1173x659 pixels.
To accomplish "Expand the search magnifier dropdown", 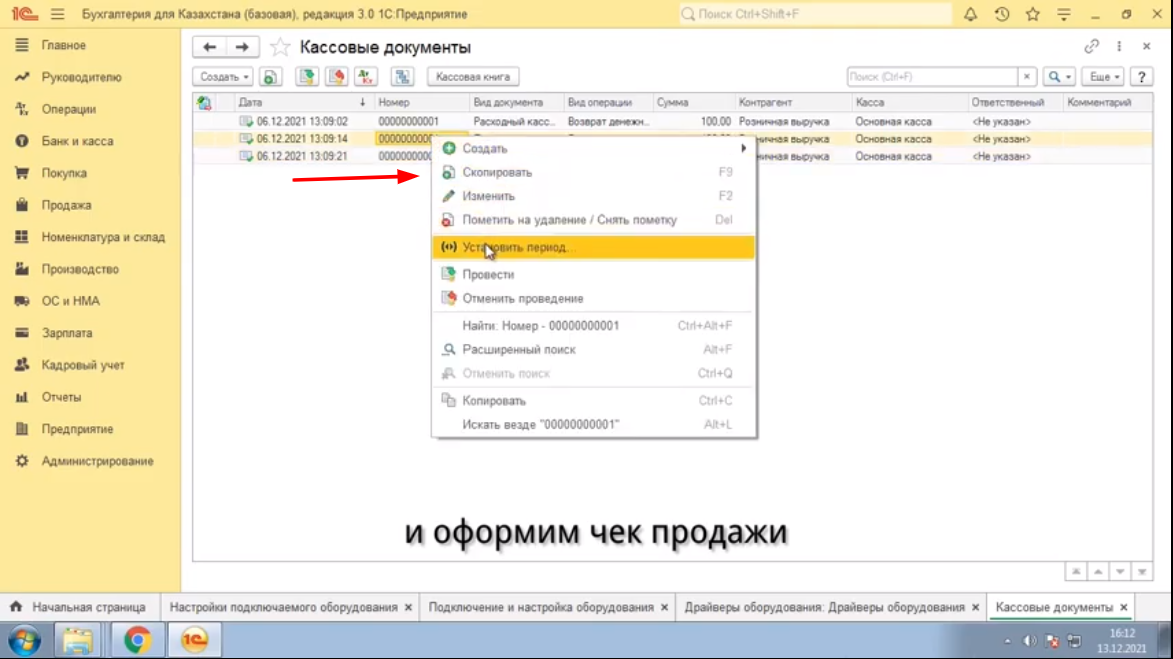I will (1059, 77).
